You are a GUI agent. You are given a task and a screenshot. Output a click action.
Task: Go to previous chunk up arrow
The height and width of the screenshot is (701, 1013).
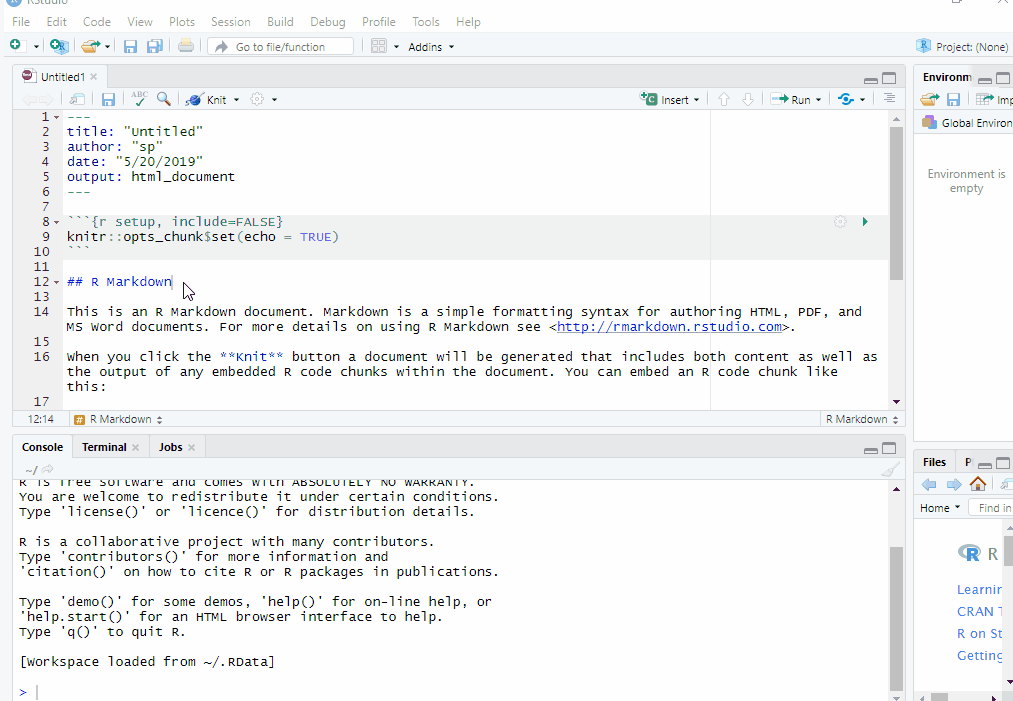click(724, 99)
